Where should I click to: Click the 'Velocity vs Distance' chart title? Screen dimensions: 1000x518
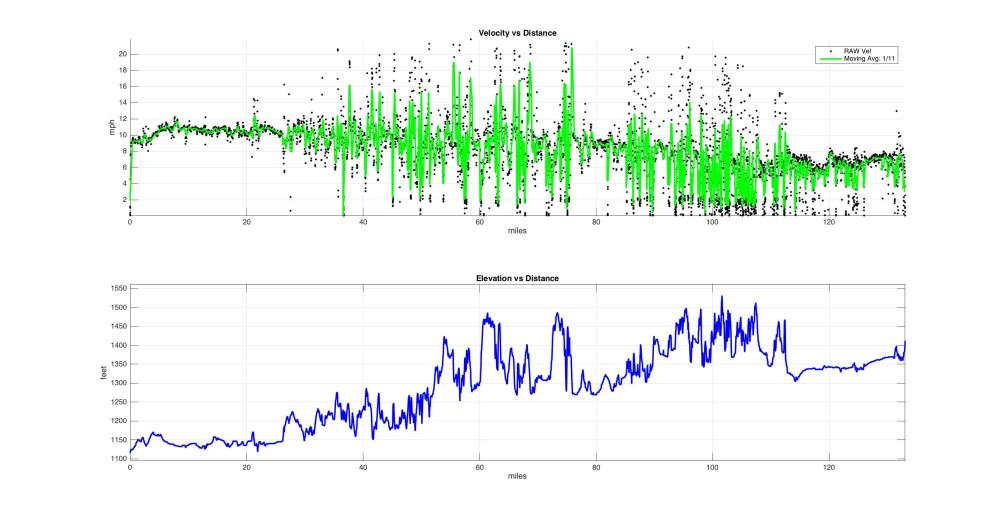517,32
